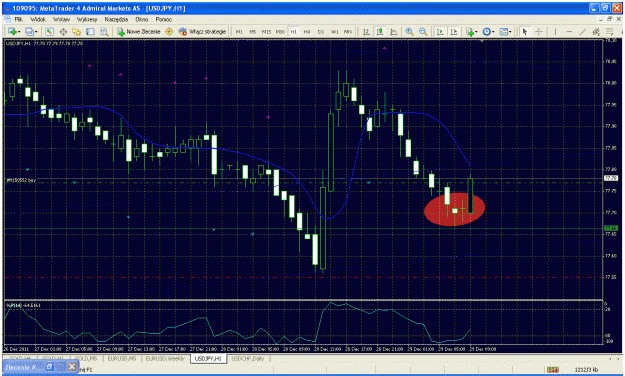
Task: Open the indicators list icon
Action: pyautogui.click(x=470, y=31)
